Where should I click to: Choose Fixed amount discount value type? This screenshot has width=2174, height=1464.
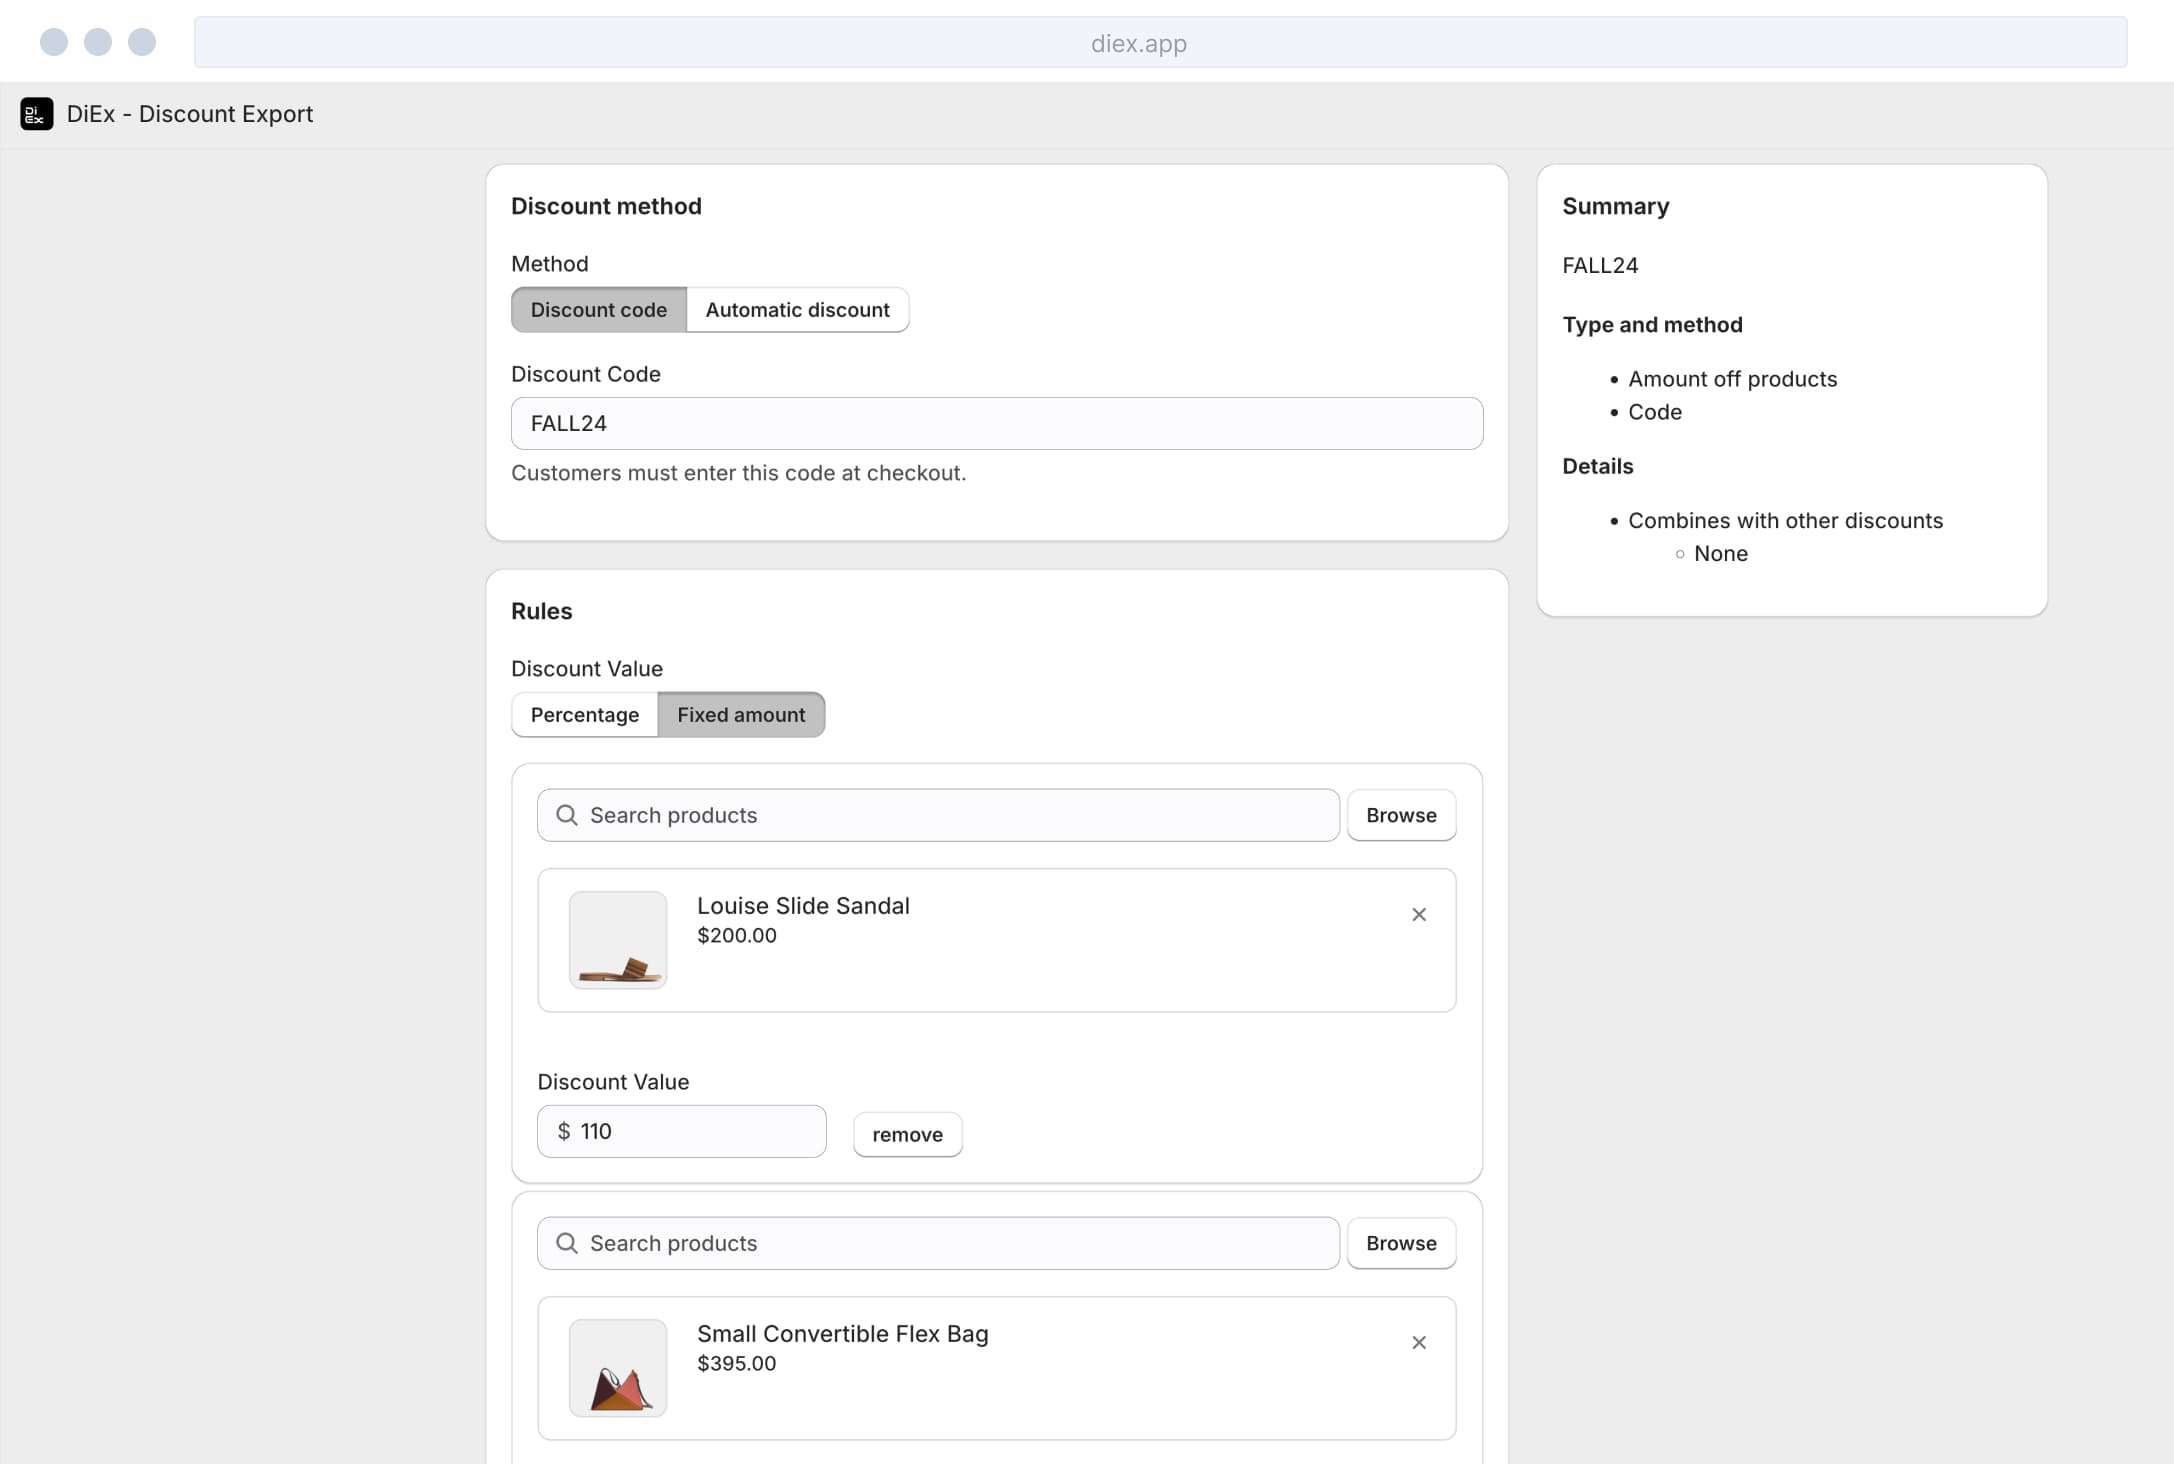[741, 715]
